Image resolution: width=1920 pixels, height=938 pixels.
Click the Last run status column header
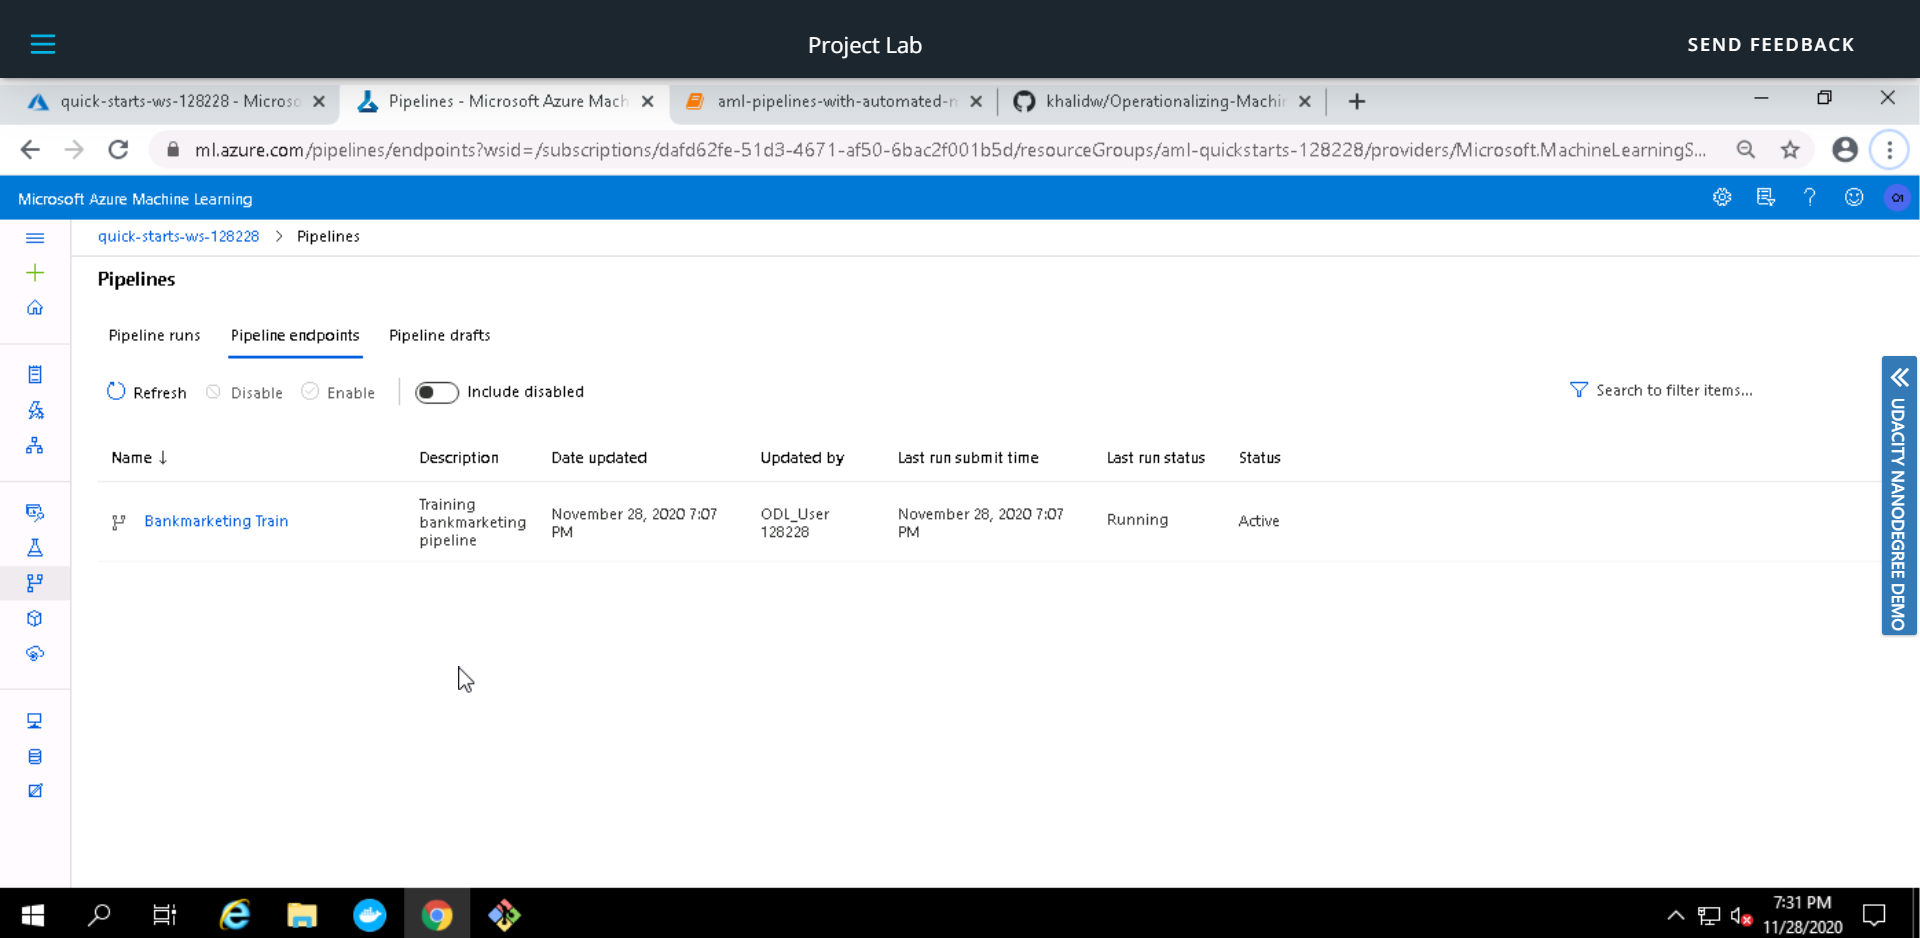1155,457
